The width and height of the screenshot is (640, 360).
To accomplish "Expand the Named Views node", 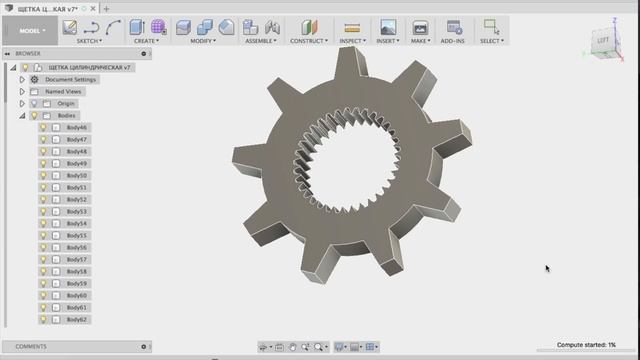I will point(22,91).
